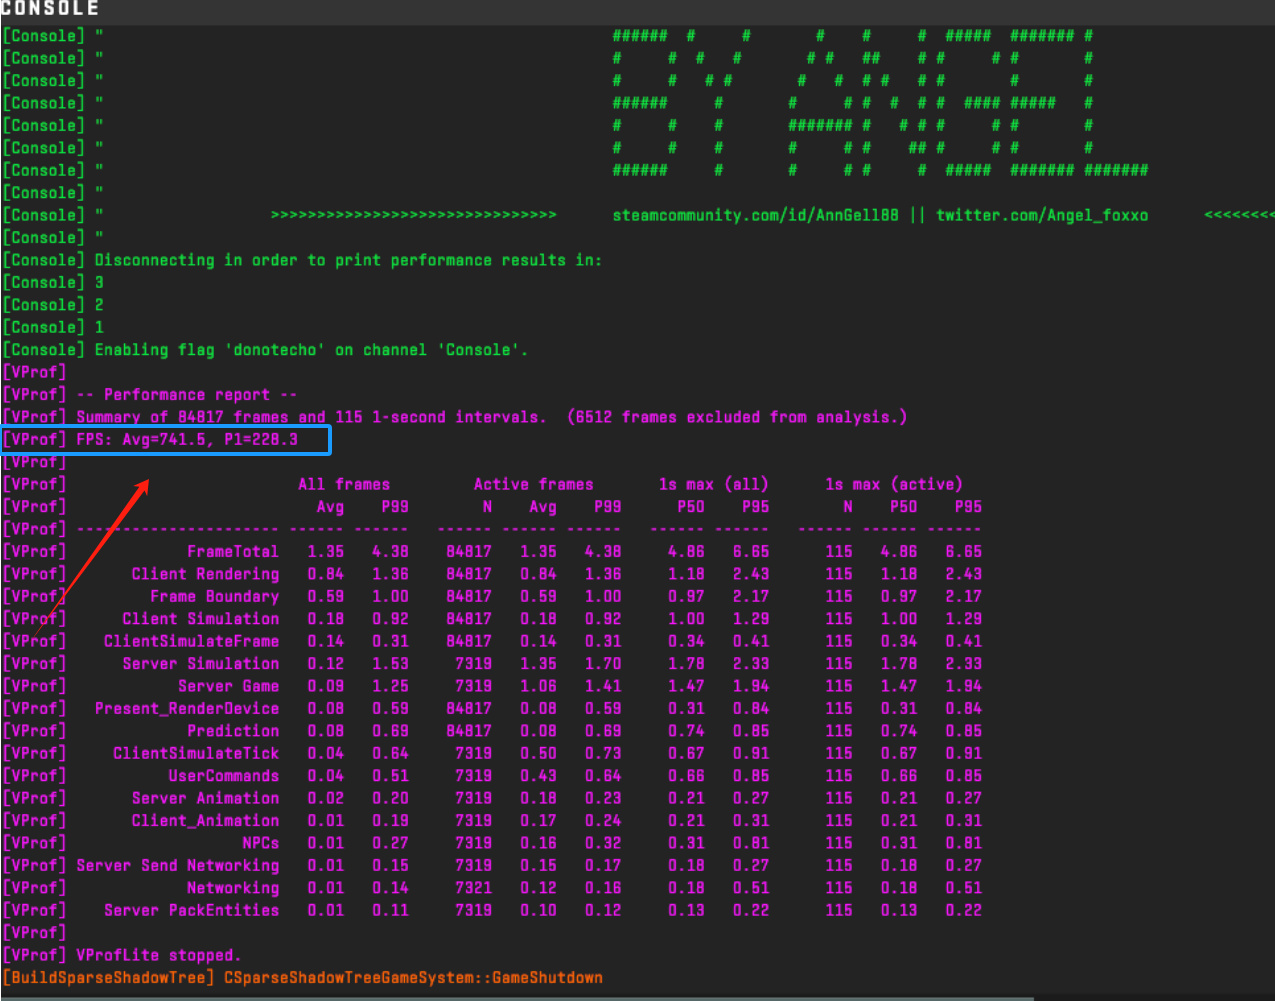1275x1001 pixels.
Task: Click the Client Simulation row label
Action: pos(201,619)
